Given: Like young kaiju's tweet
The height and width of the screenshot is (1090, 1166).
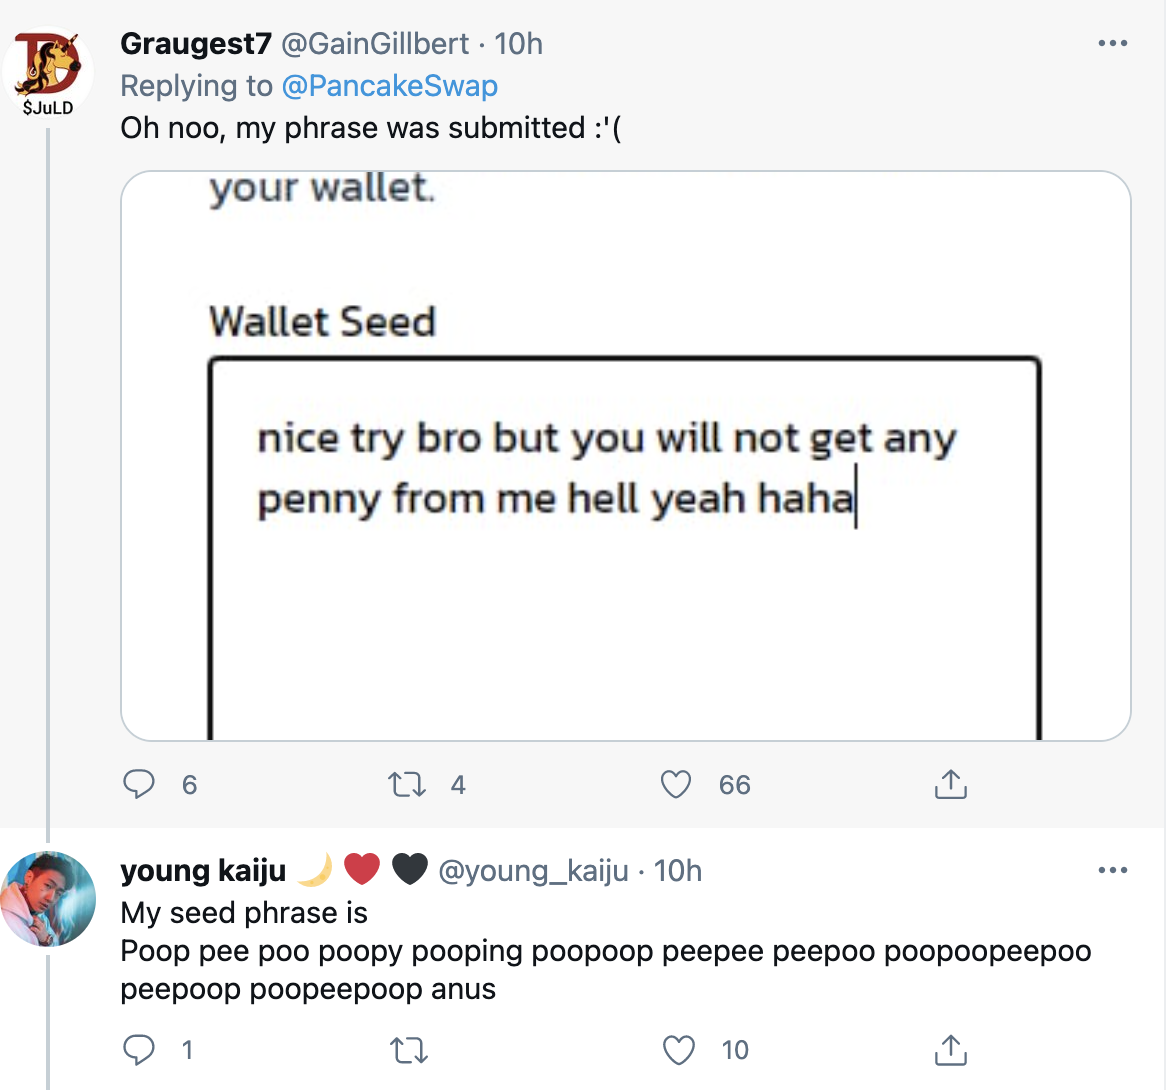Looking at the screenshot, I should (679, 1050).
